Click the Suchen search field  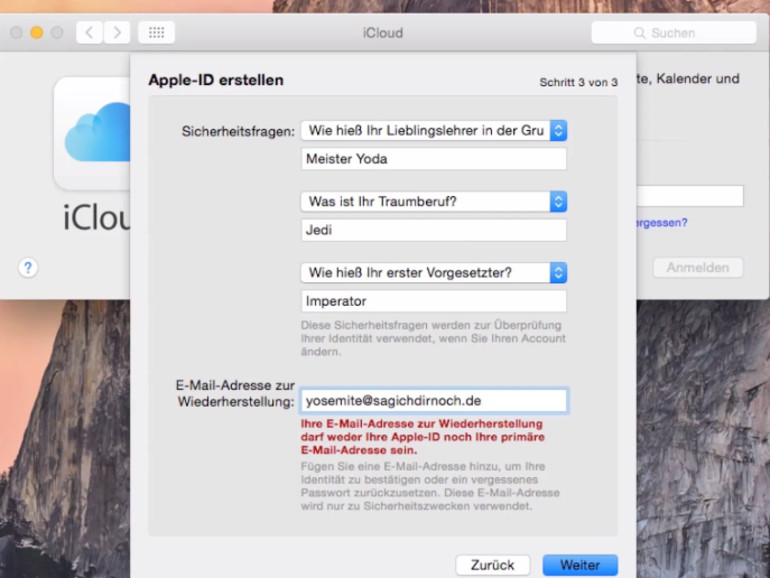tap(674, 33)
